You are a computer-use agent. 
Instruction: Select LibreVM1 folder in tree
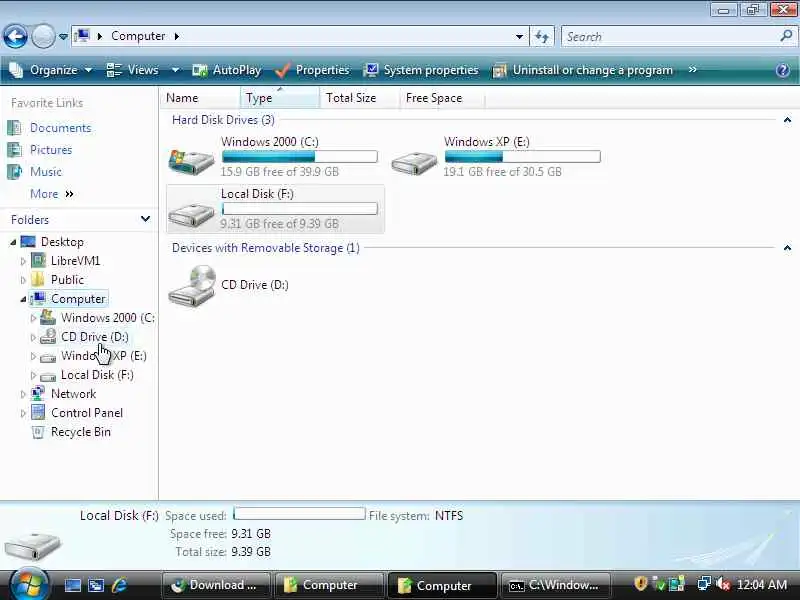click(76, 261)
